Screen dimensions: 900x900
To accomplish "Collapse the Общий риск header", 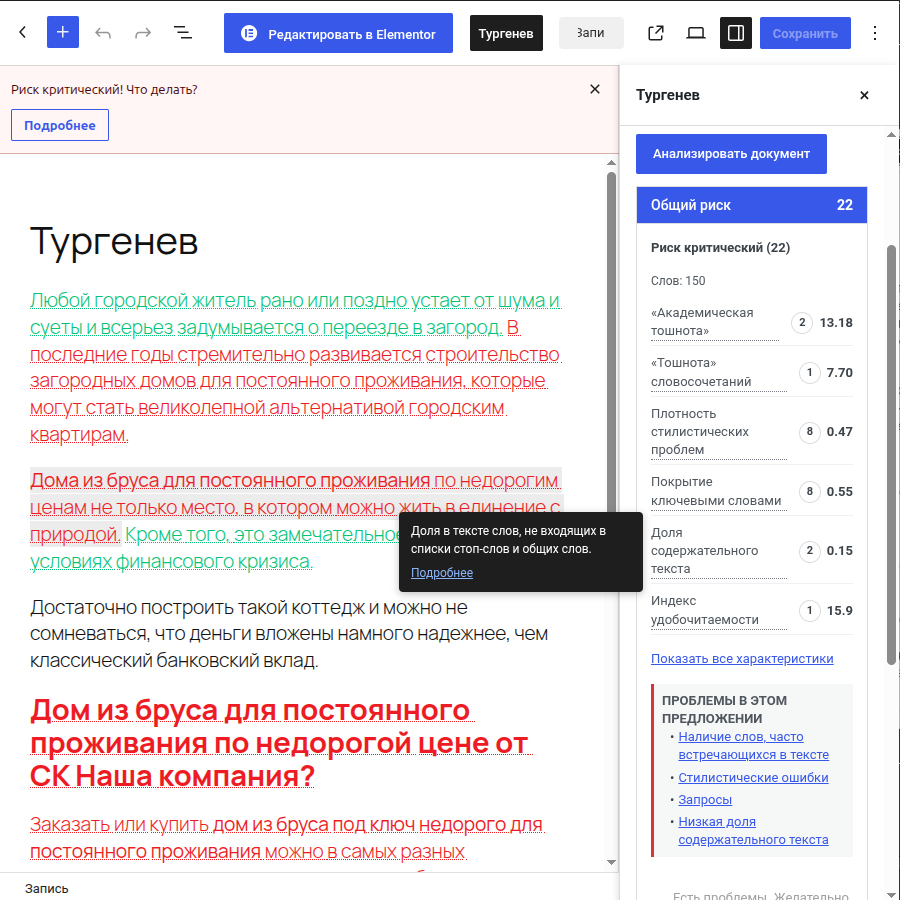I will tap(751, 205).
